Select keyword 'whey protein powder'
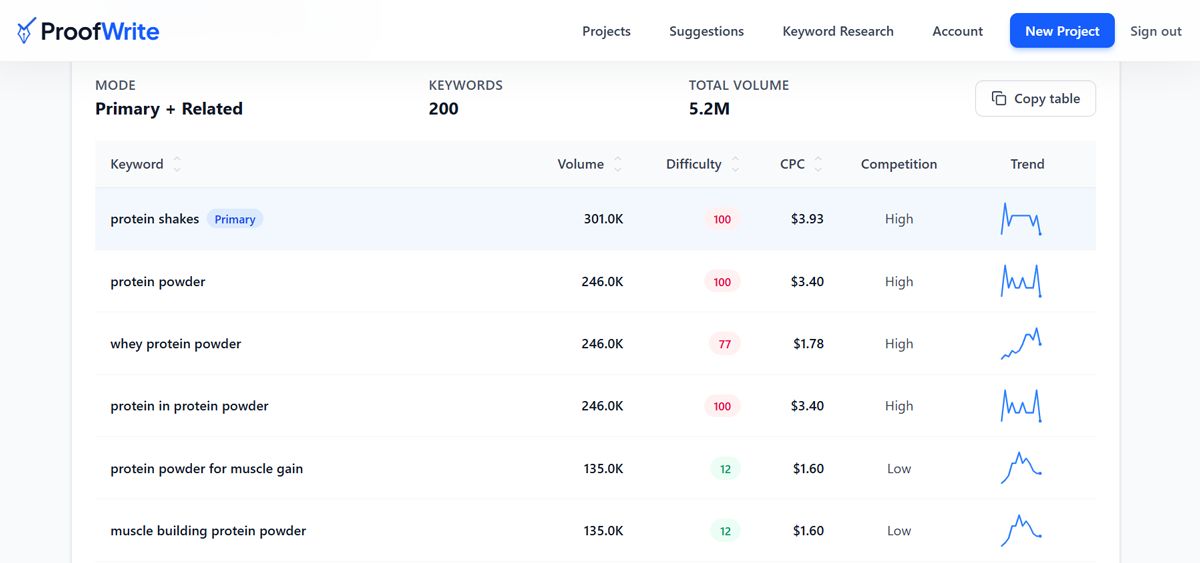This screenshot has height=563, width=1200. [x=176, y=343]
